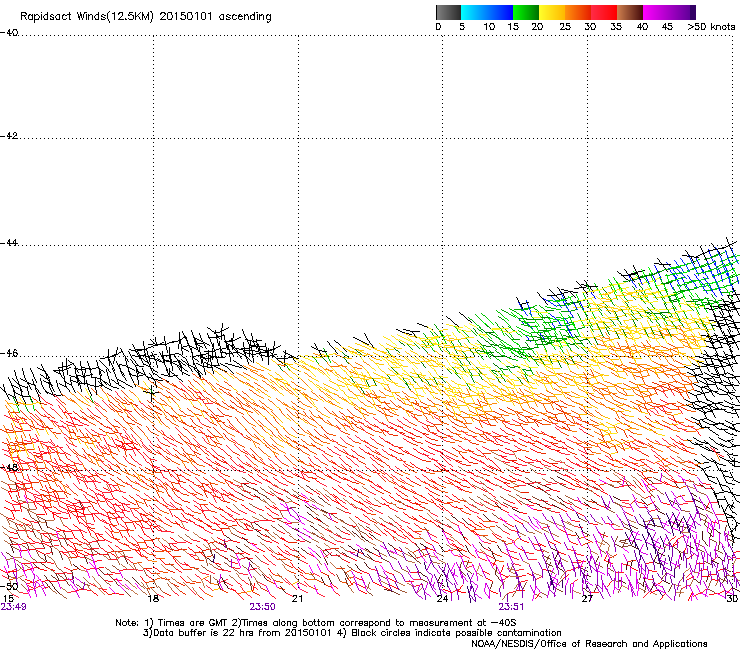Click the Rapidscat Winds 20150101 ascending title
Screen dimensions: 740x650
tap(146, 17)
